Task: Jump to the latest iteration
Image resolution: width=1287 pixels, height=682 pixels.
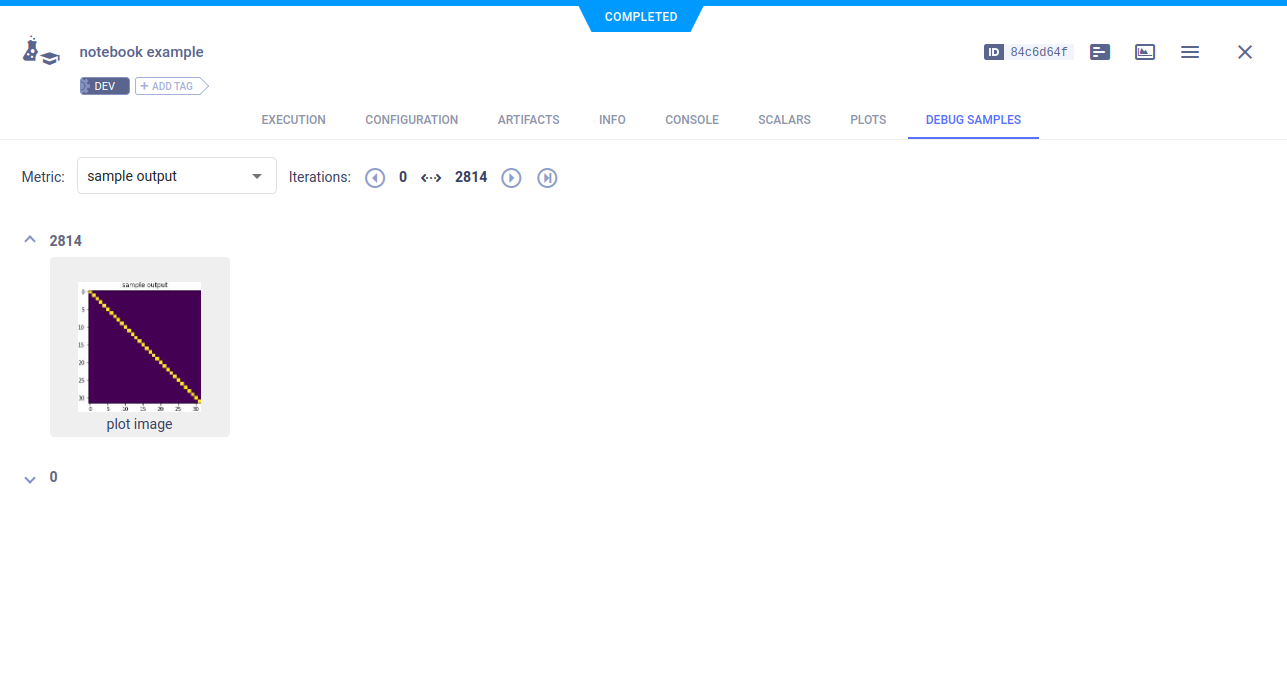Action: coord(547,178)
